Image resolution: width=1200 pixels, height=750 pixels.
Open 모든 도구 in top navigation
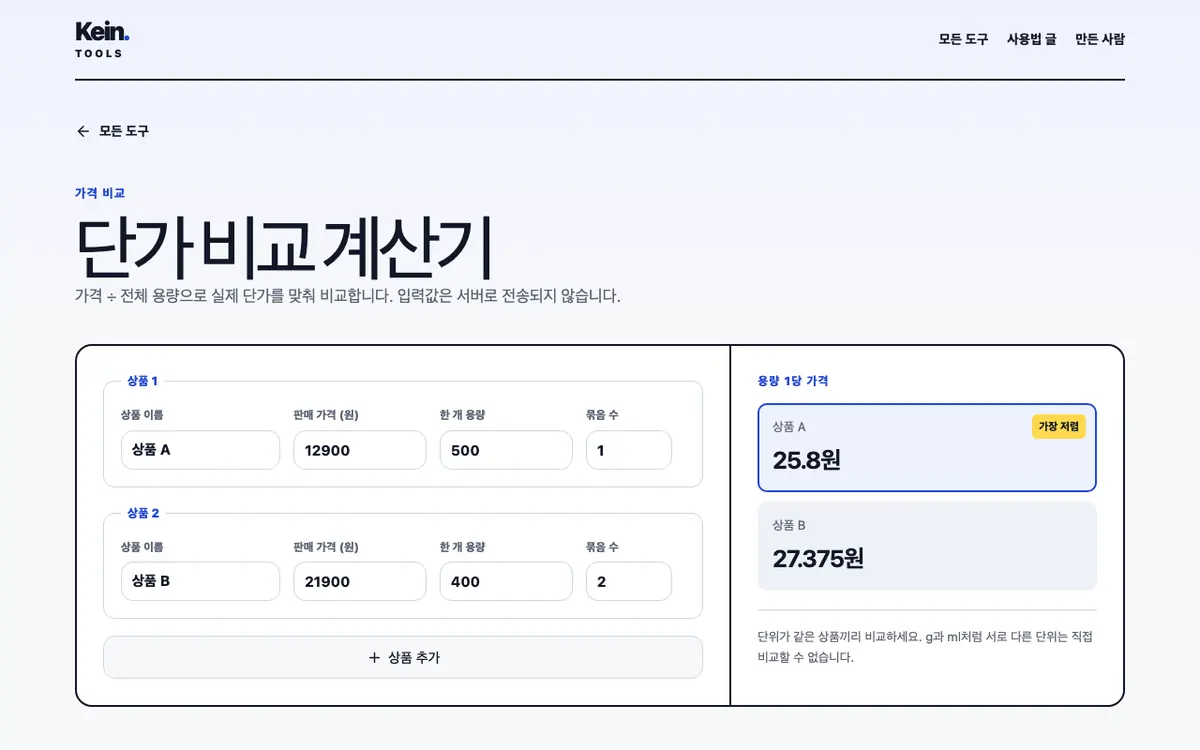pos(963,39)
